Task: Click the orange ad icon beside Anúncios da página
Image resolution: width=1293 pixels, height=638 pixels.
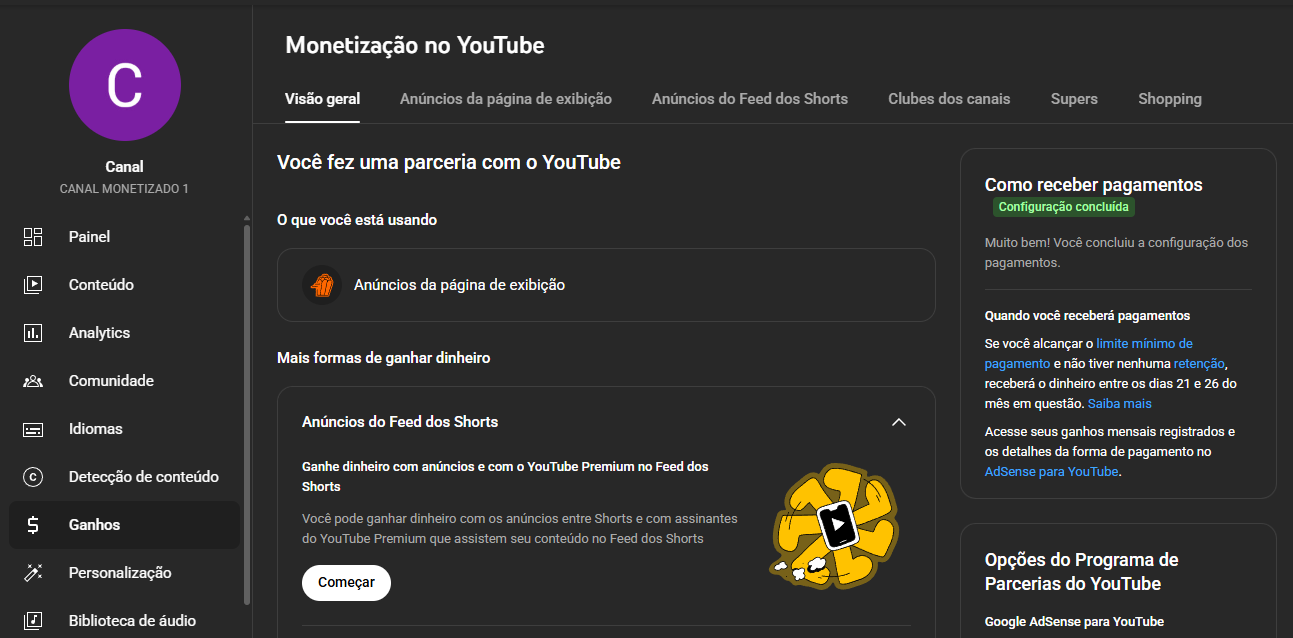Action: tap(322, 285)
